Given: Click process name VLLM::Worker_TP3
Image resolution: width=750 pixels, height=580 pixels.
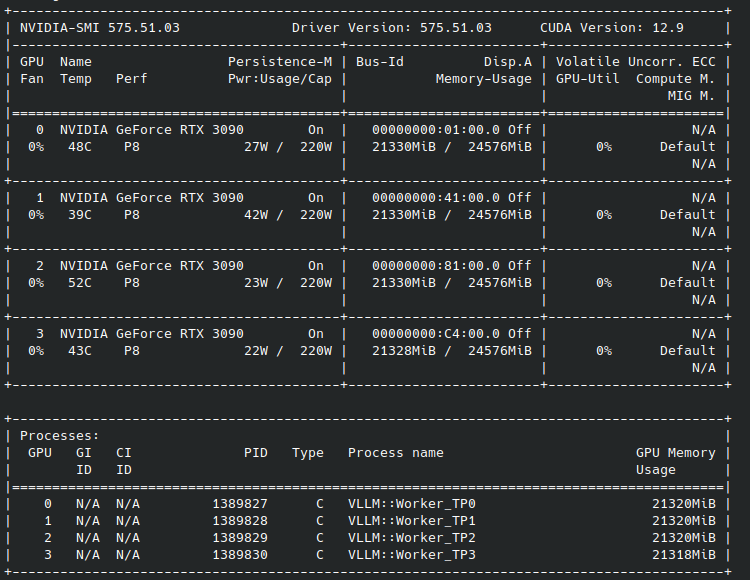Looking at the screenshot, I should (x=412, y=555).
